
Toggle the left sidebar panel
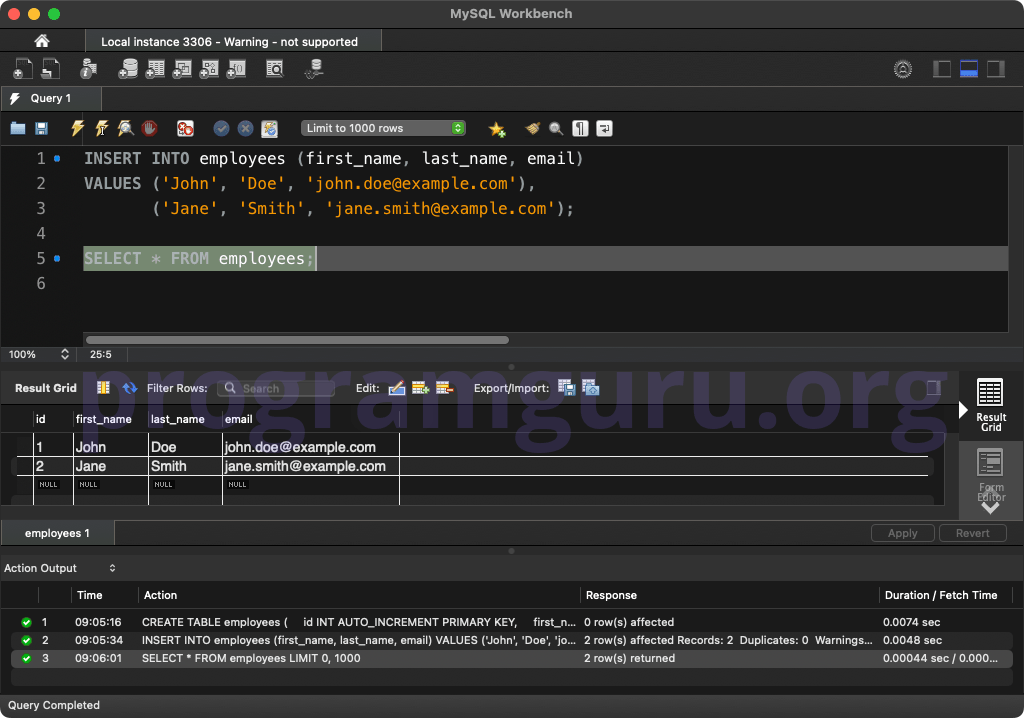coord(942,69)
